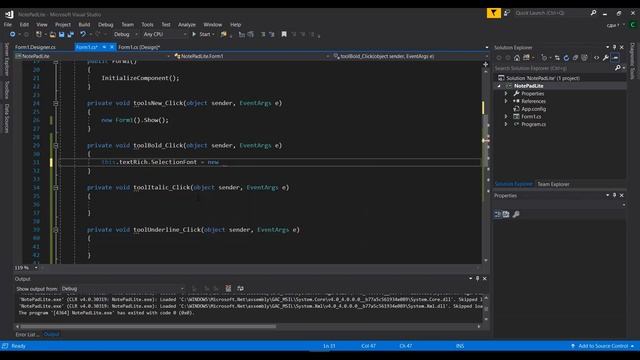The height and width of the screenshot is (360, 640).
Task: Click the Collapse All icon in Solution Explorer
Action: point(575,58)
